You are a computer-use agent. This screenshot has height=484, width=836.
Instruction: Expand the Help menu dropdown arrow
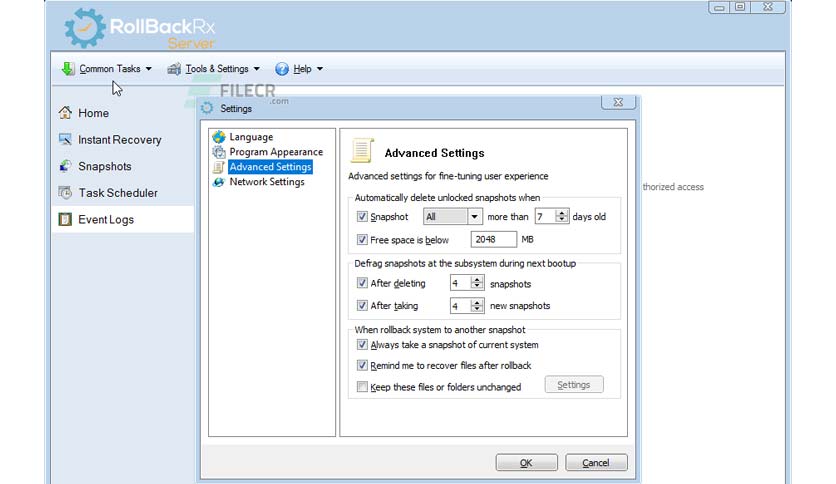click(320, 69)
